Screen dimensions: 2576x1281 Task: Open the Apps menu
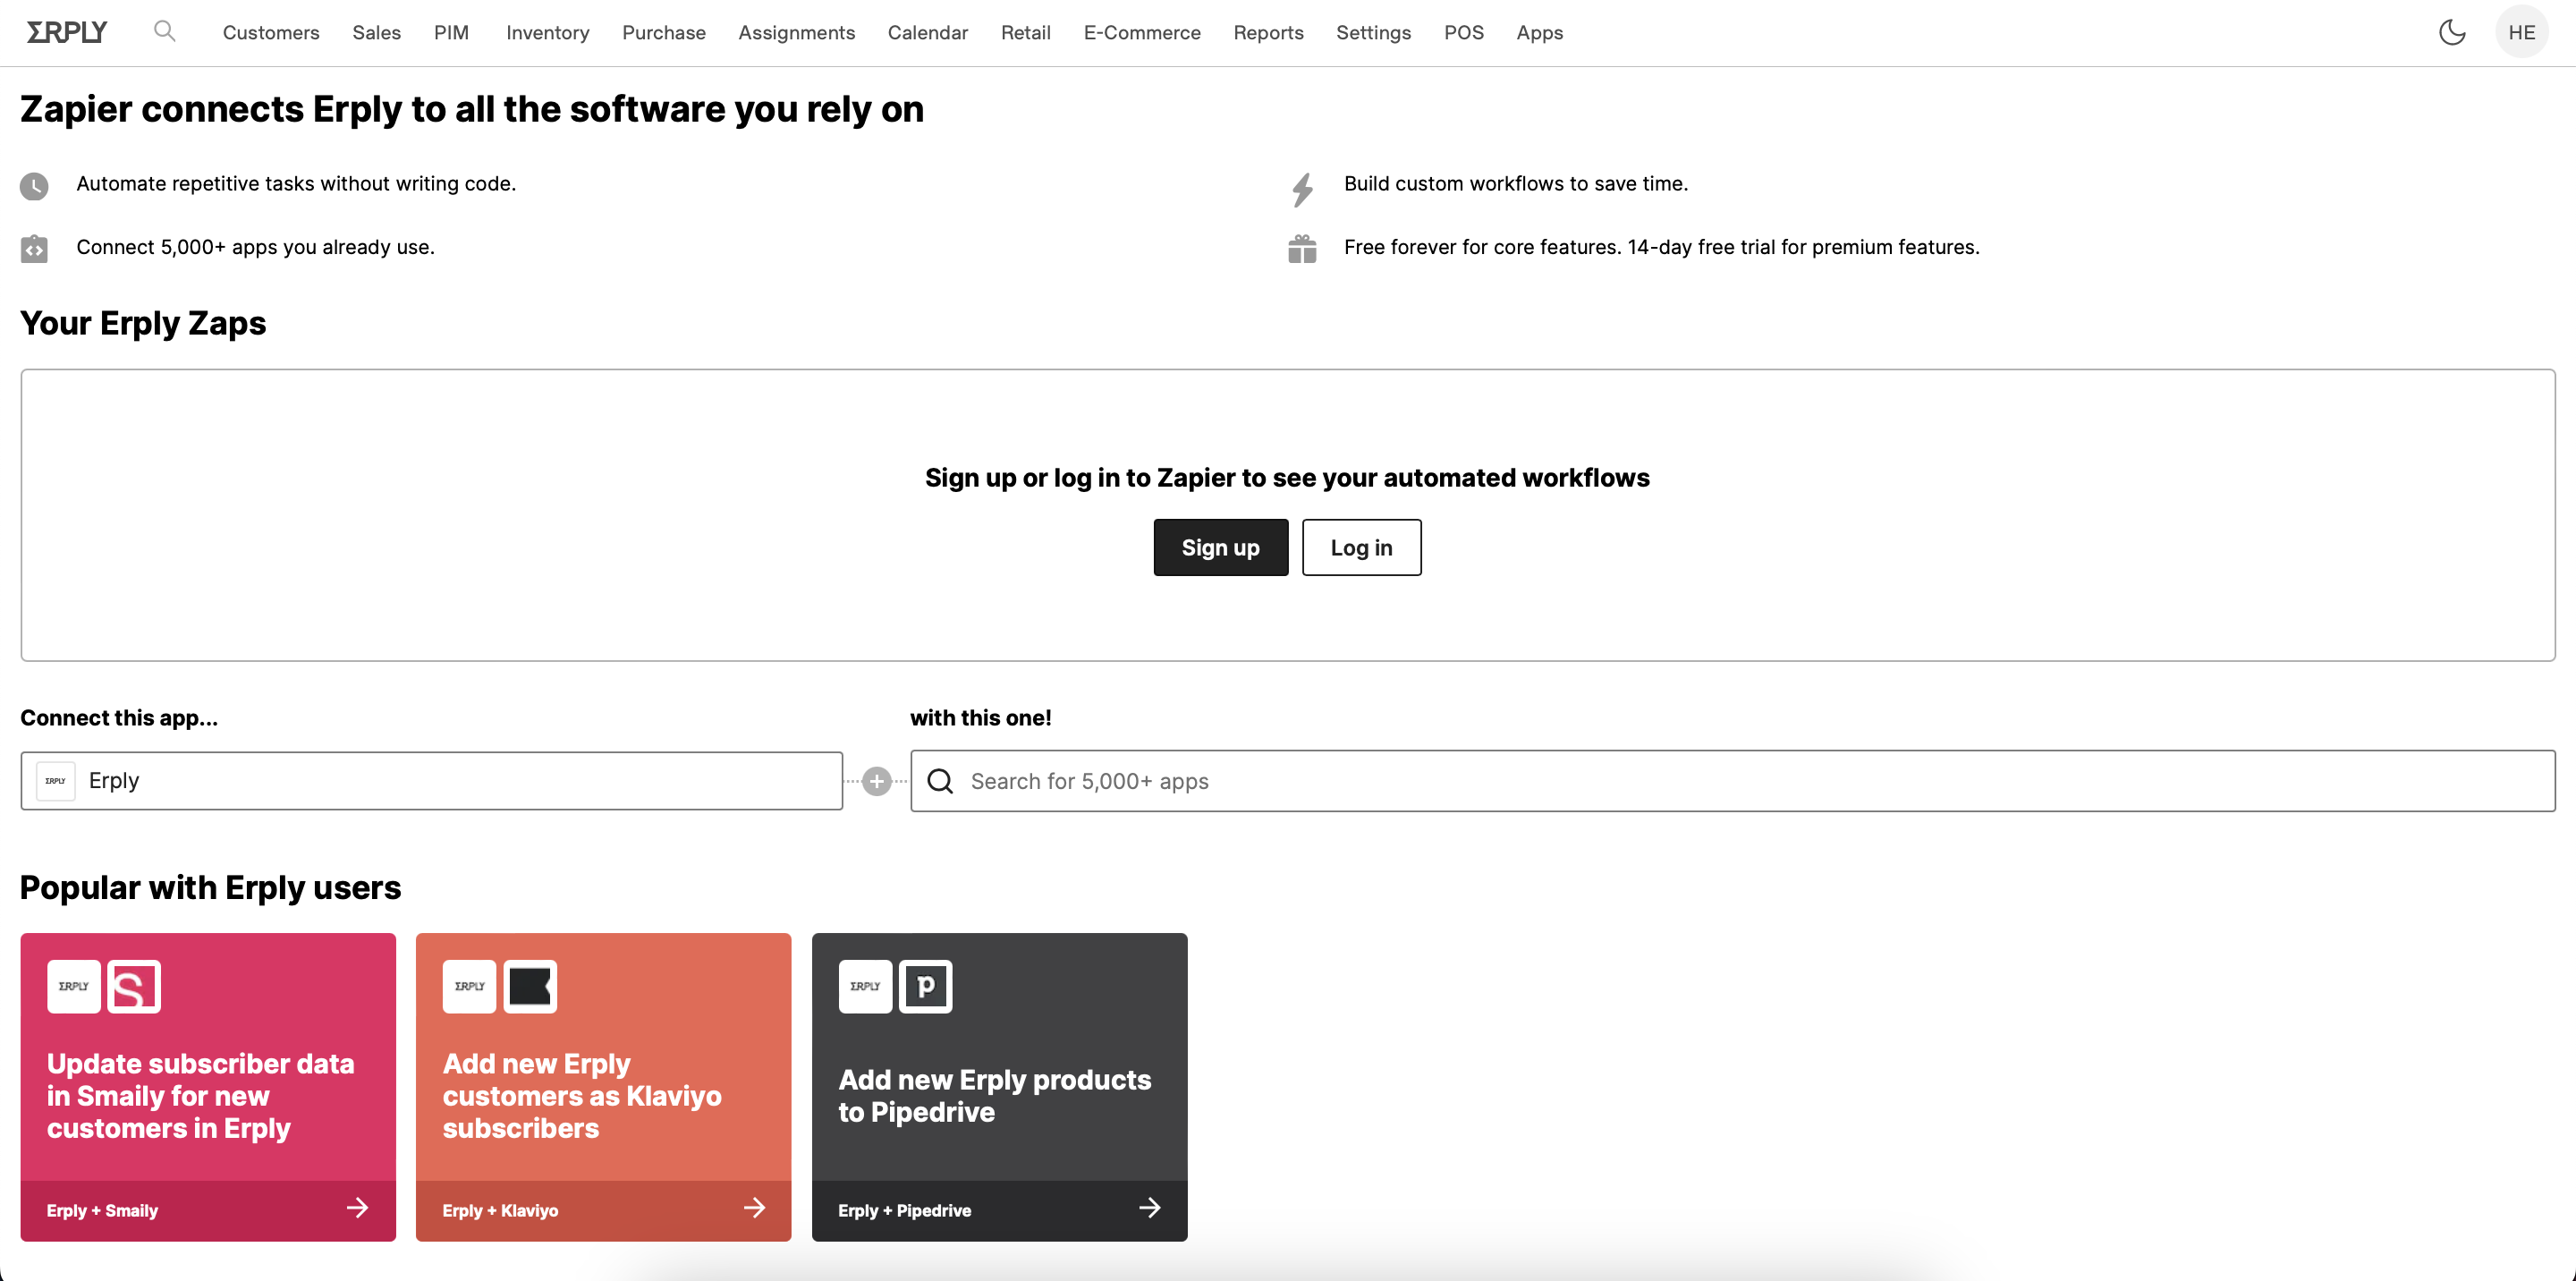tap(1539, 32)
